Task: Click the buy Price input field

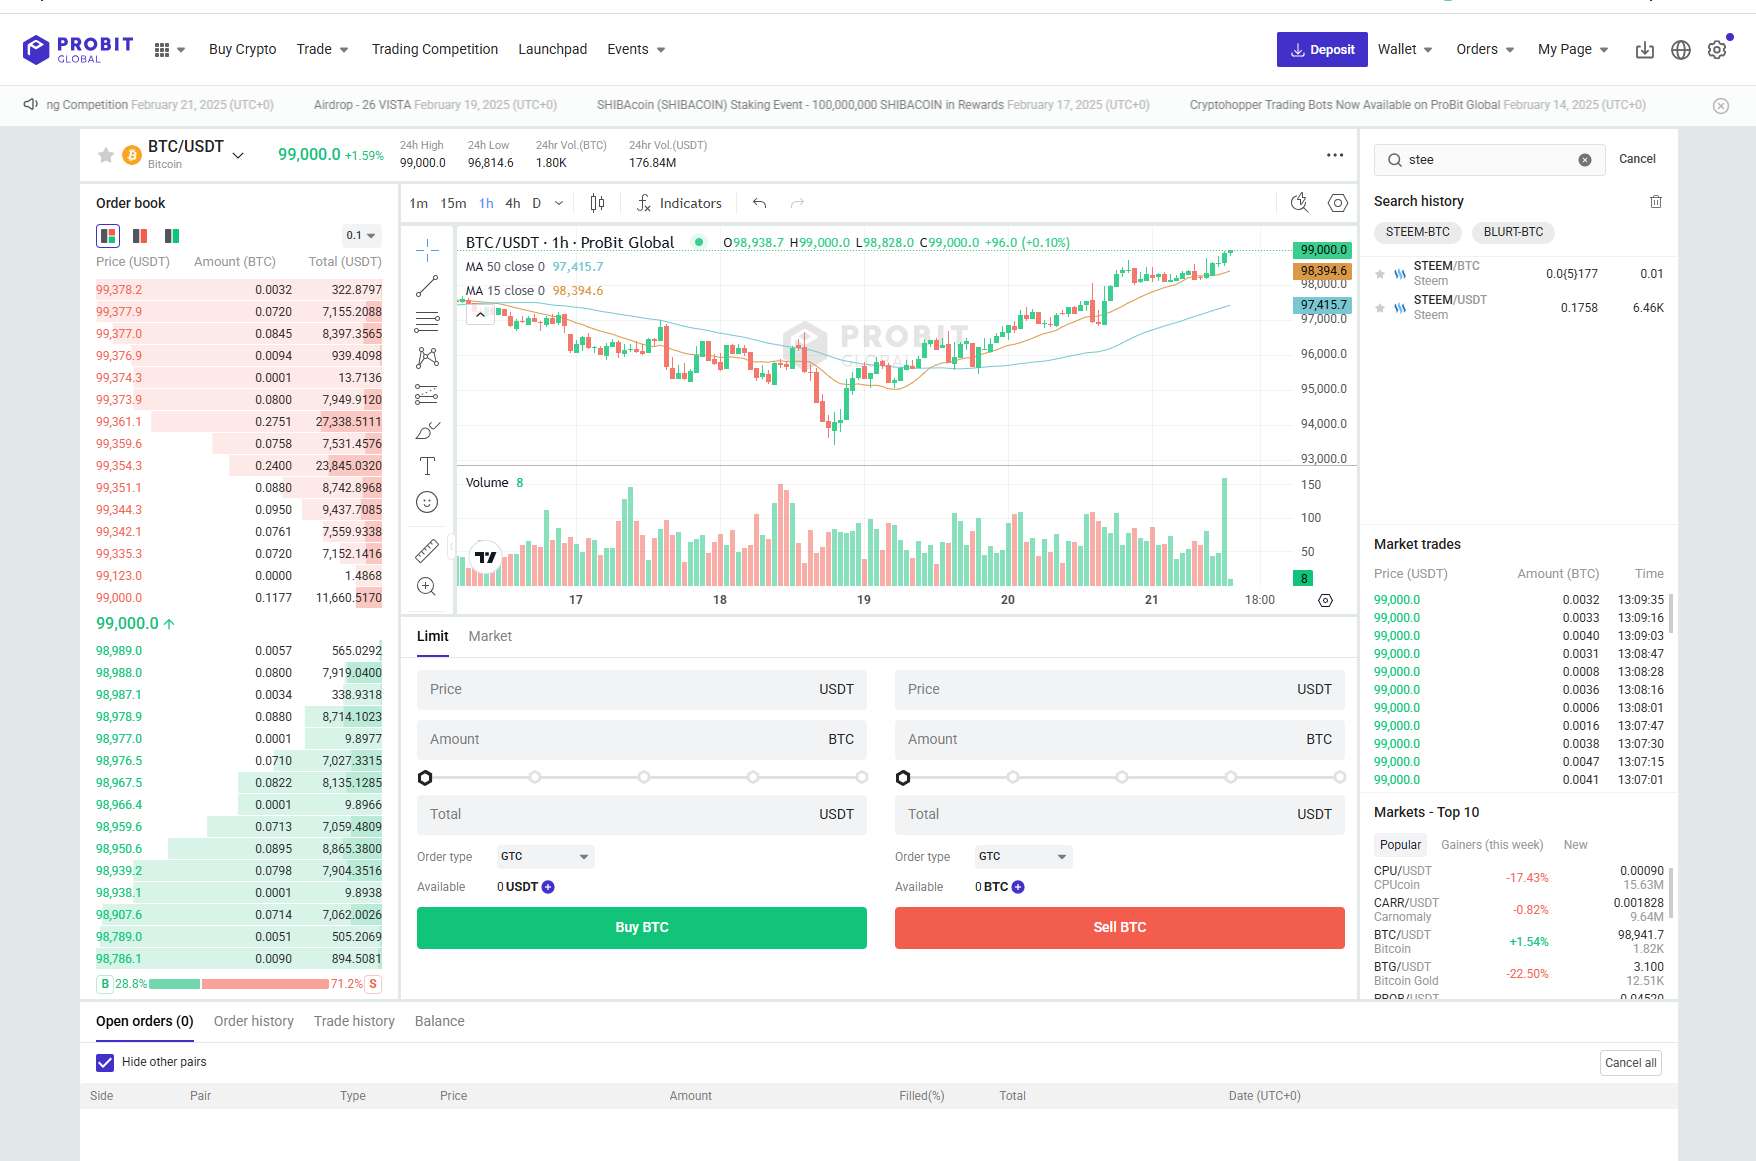Action: (642, 689)
